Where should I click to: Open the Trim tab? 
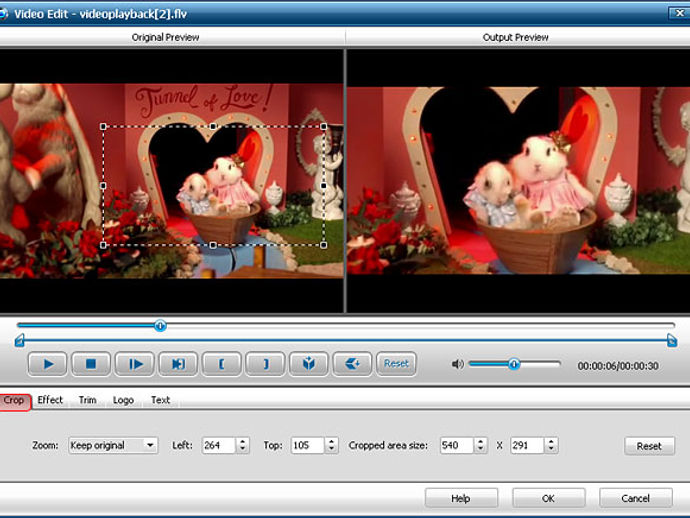[x=87, y=400]
